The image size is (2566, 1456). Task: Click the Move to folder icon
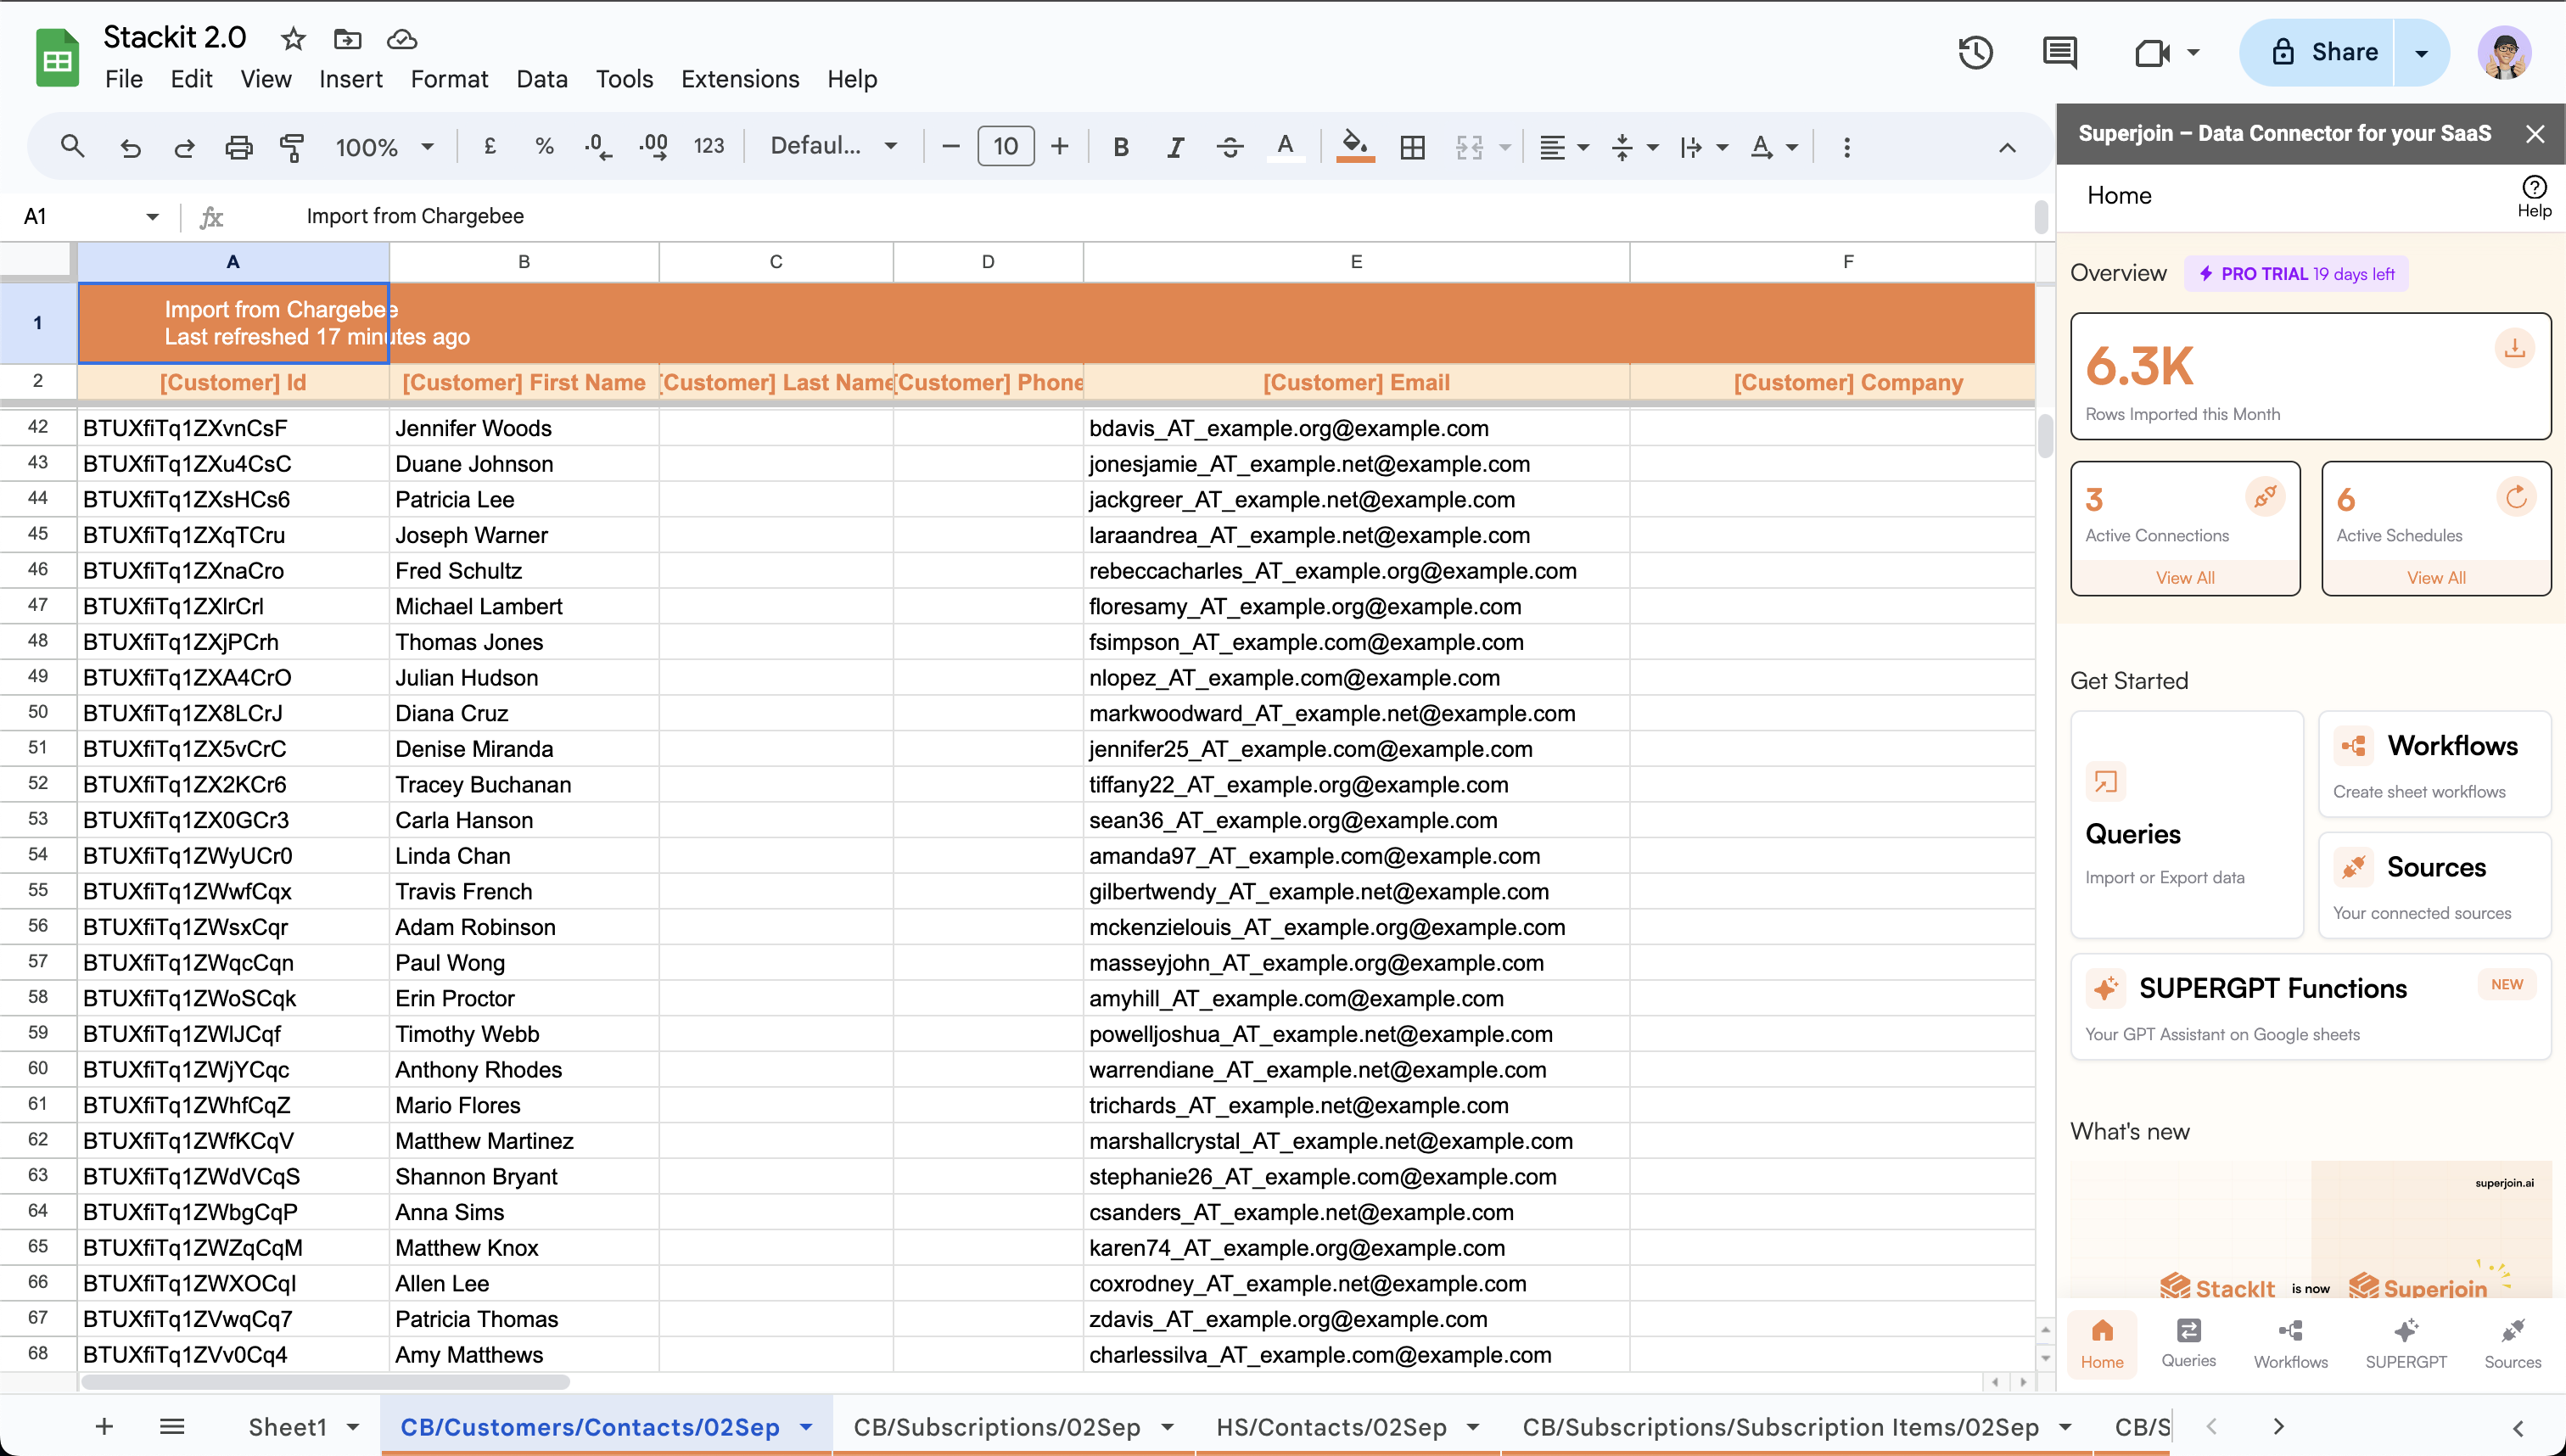tap(347, 40)
